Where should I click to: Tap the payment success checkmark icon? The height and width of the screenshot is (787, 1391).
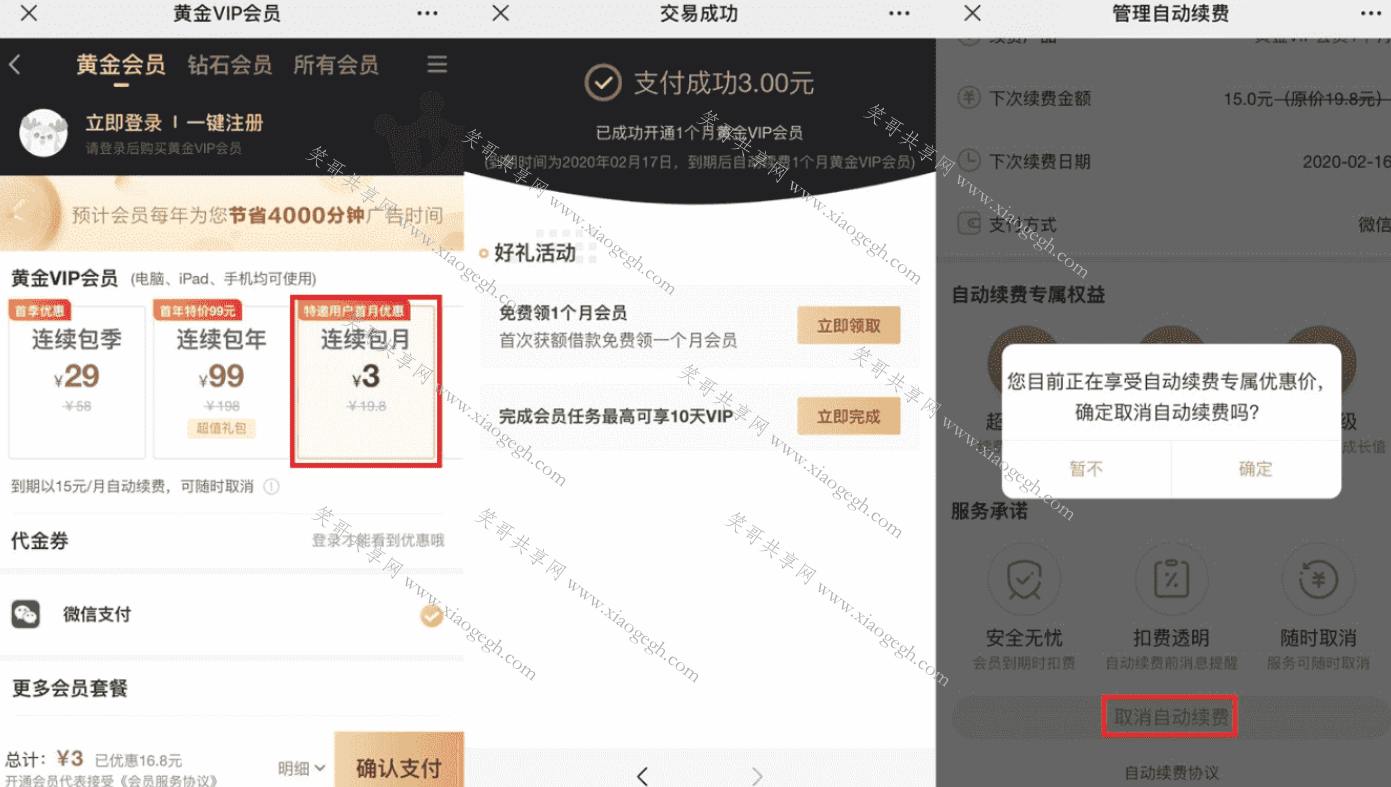point(603,83)
